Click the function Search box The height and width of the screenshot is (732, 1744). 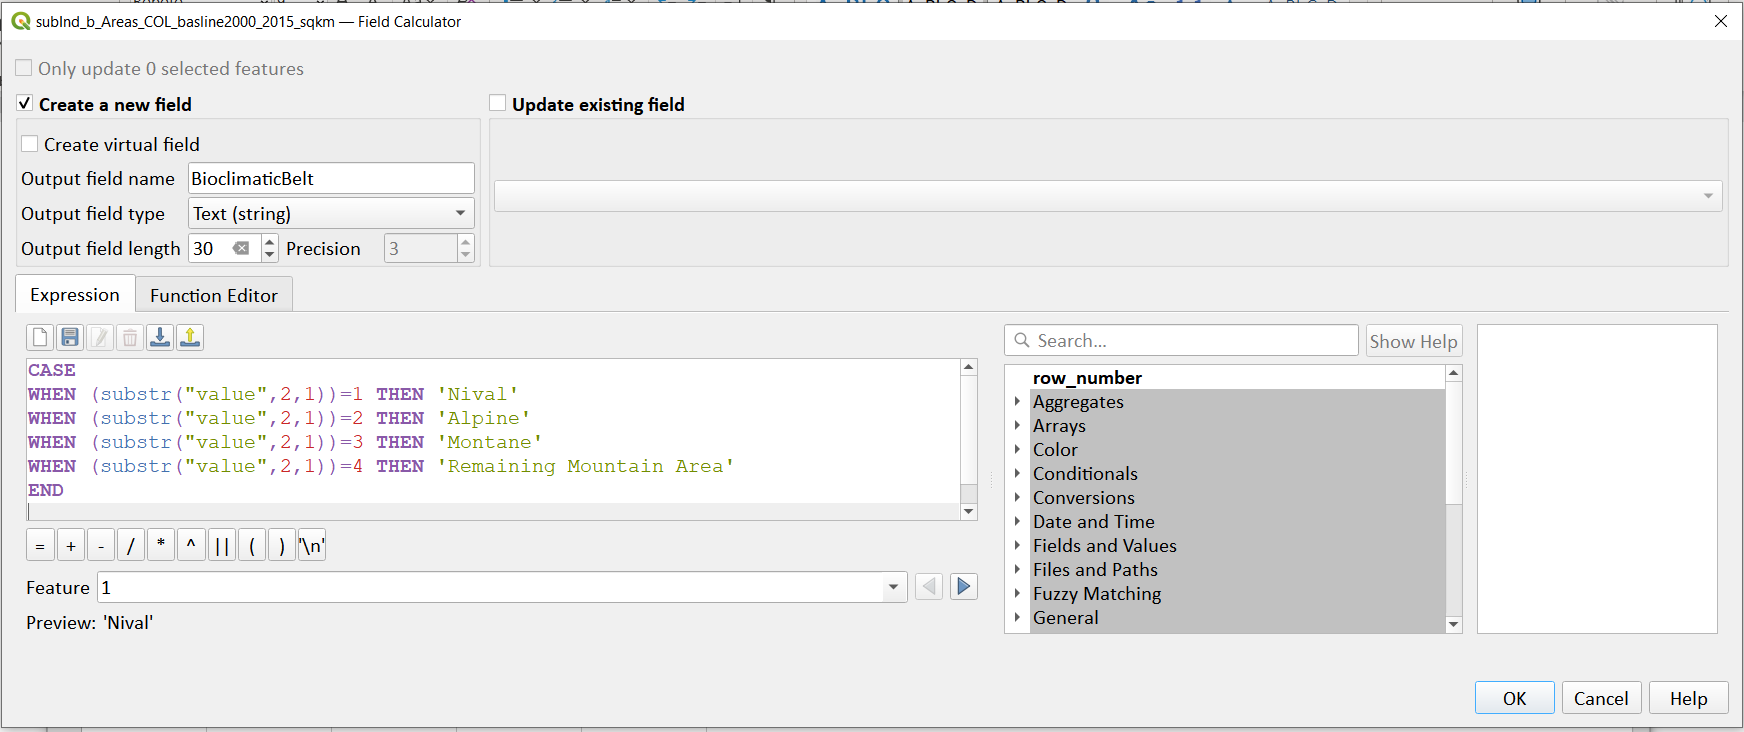click(x=1181, y=340)
